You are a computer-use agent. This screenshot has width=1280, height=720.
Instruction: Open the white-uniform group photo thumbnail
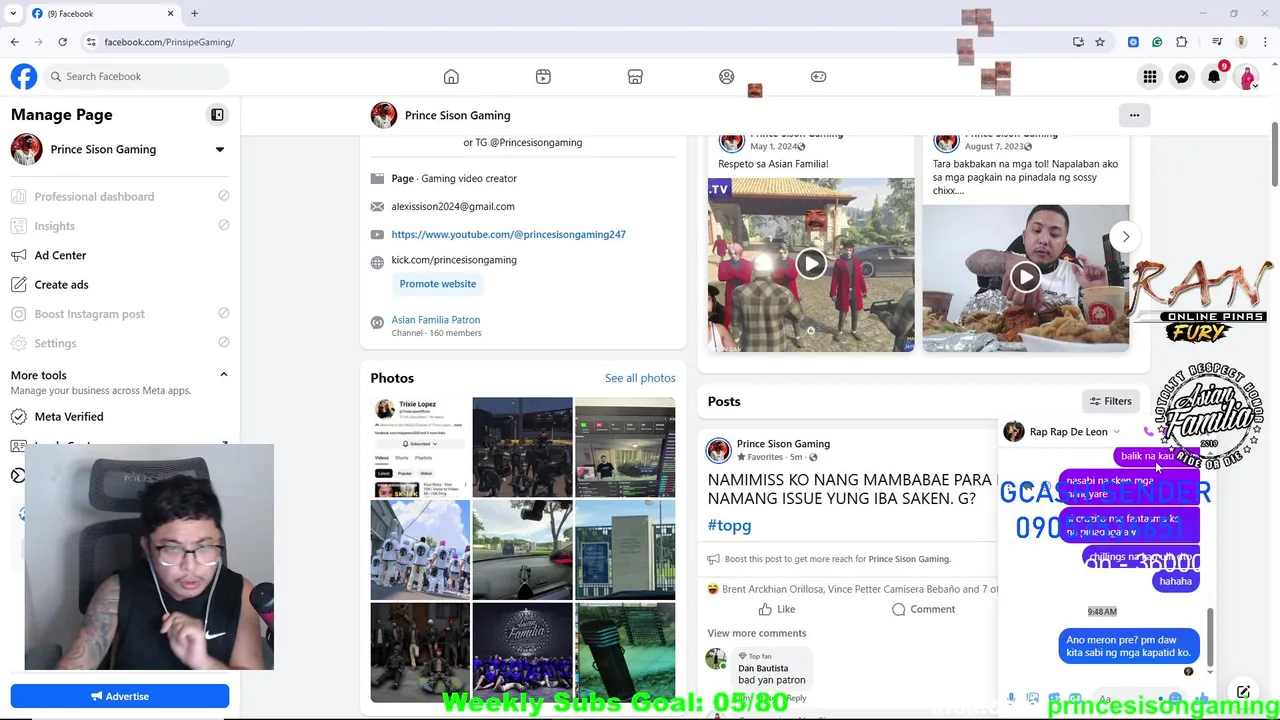[420, 550]
